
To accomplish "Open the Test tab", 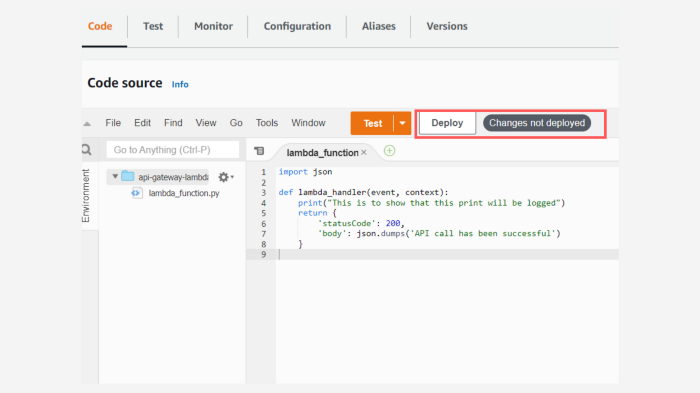I will point(153,26).
